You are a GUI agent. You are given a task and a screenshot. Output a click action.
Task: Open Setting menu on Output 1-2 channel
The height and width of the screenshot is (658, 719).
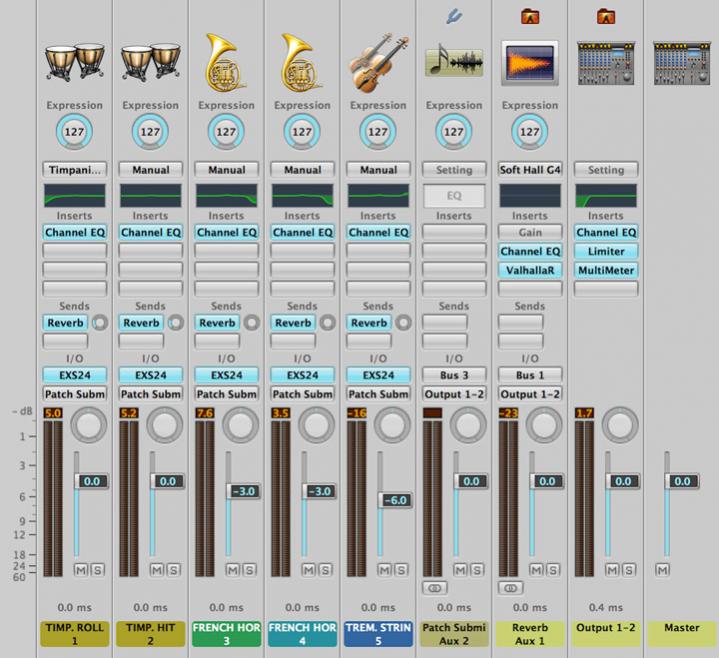click(606, 170)
